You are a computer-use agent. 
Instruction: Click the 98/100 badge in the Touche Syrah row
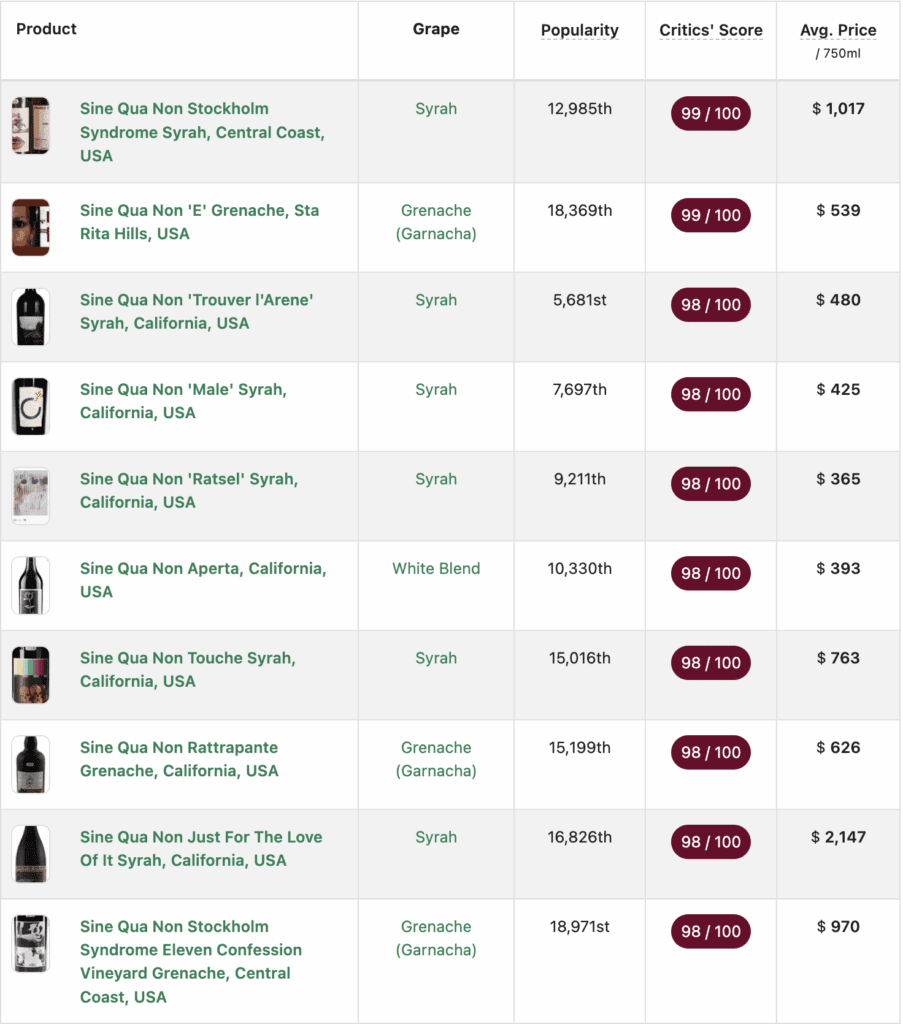[x=710, y=663]
